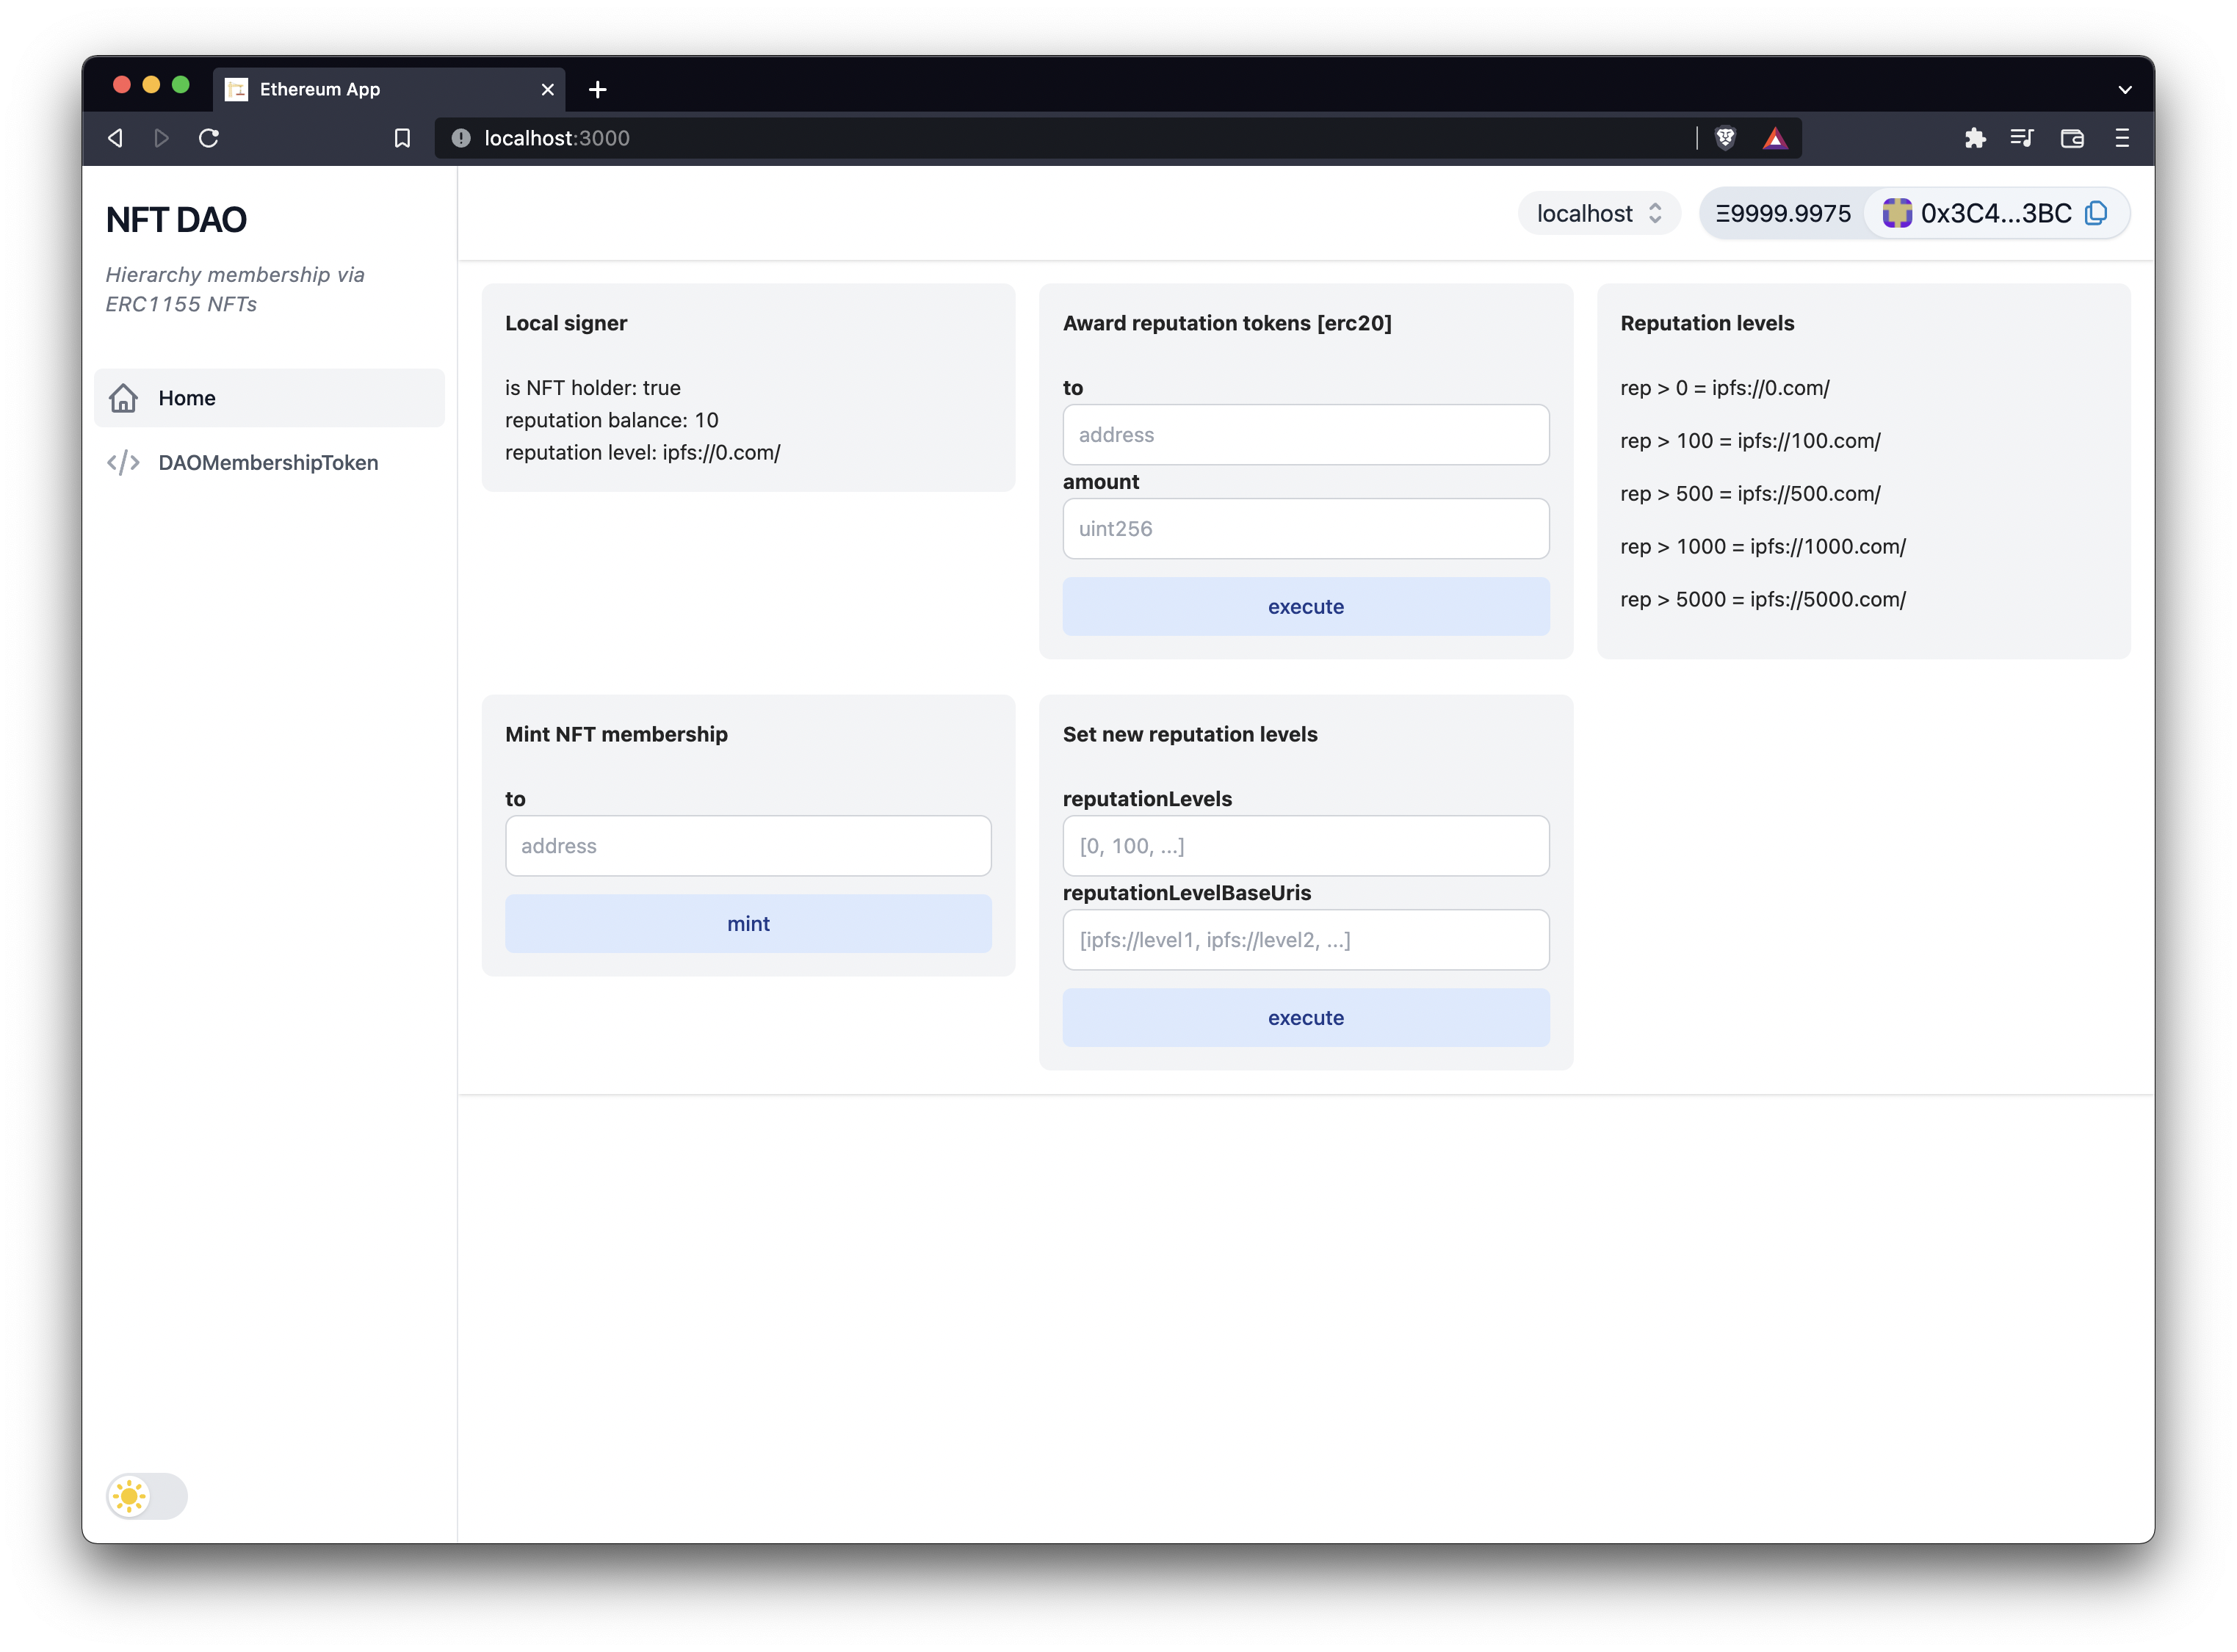This screenshot has height=1652, width=2237.
Task: Reload the page with refresh icon
Action: coord(208,138)
